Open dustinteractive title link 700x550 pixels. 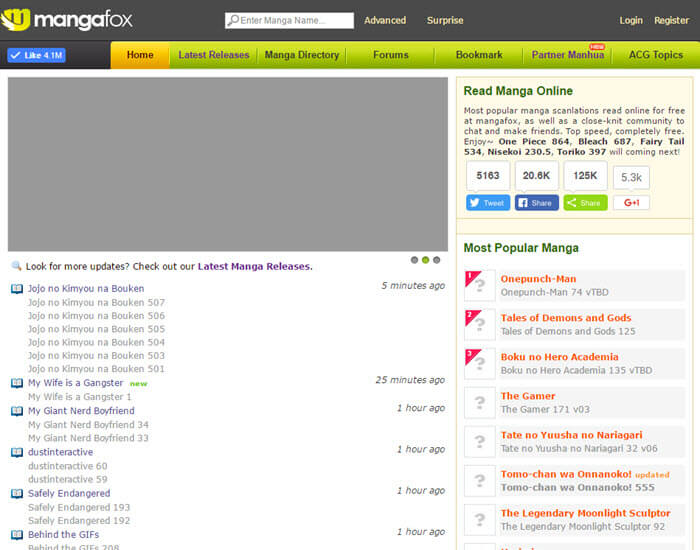[61, 452]
